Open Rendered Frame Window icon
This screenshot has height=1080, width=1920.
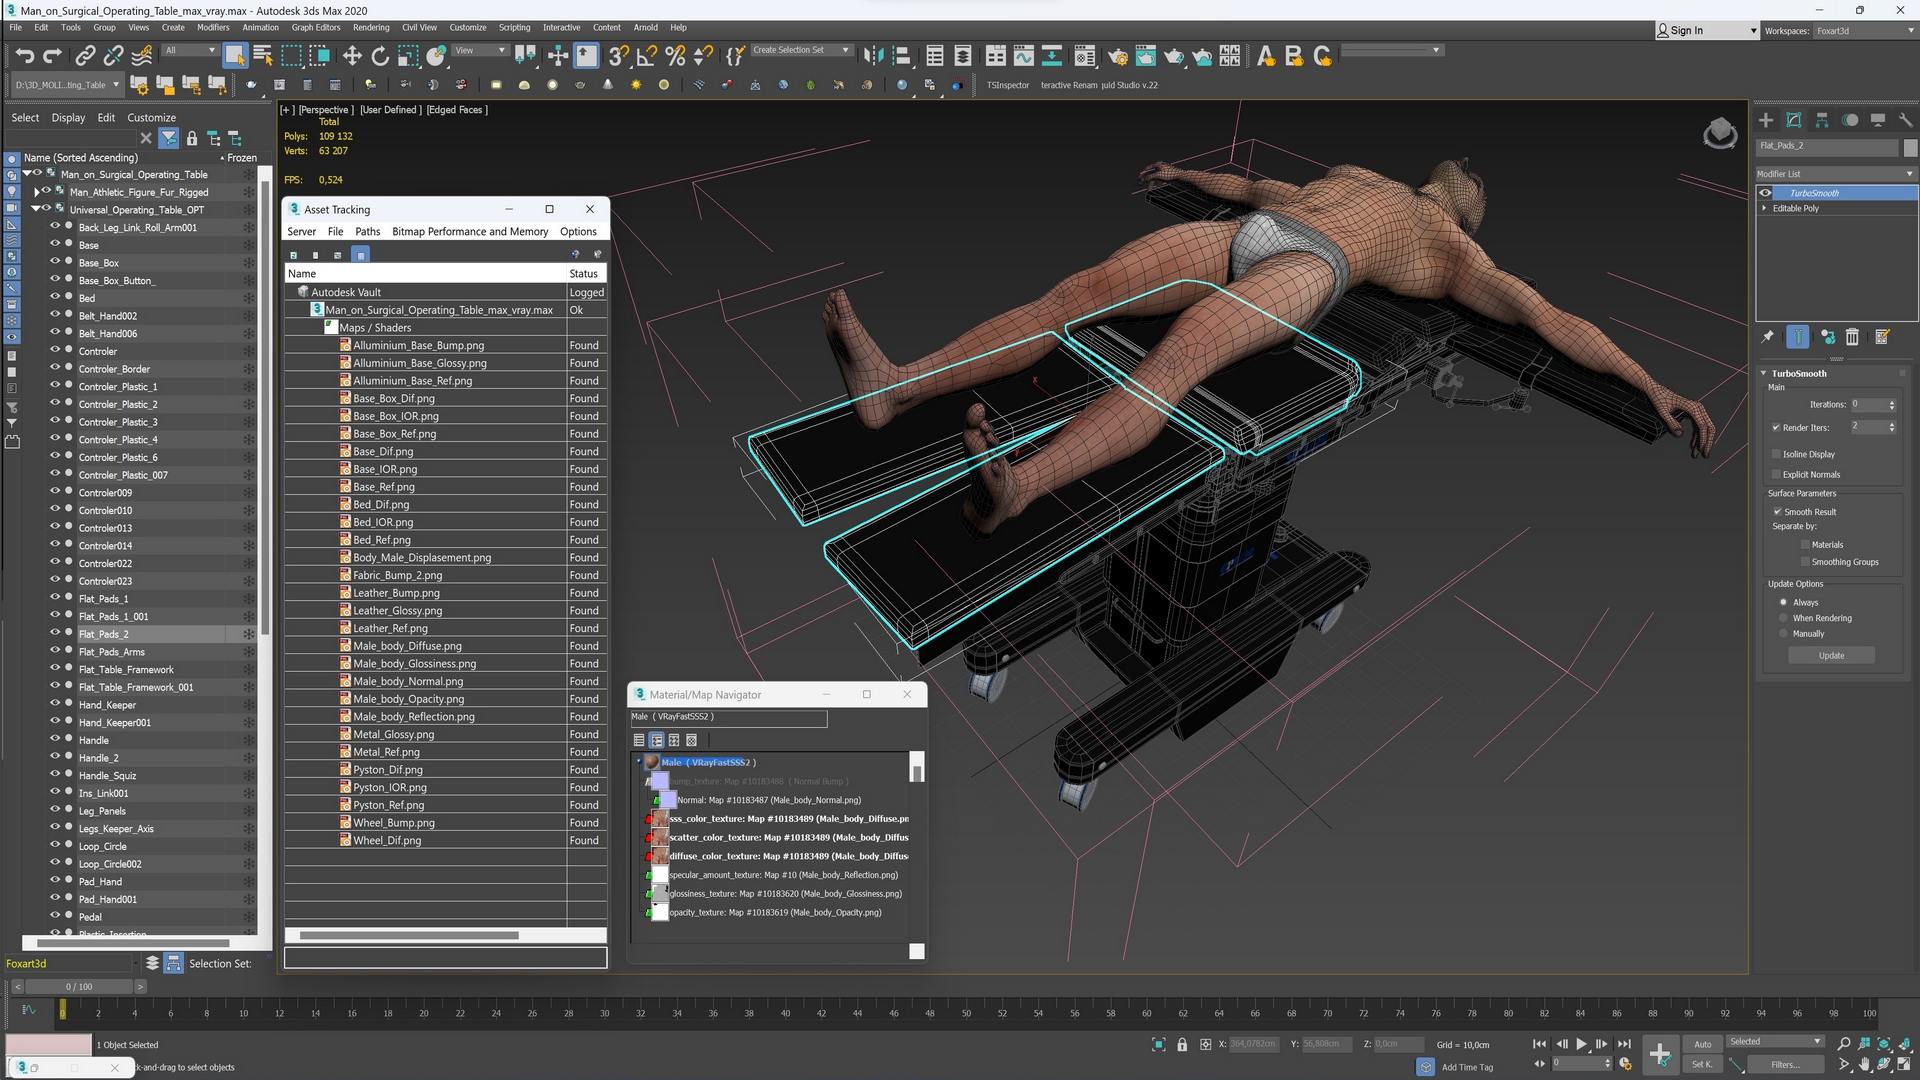point(1145,56)
